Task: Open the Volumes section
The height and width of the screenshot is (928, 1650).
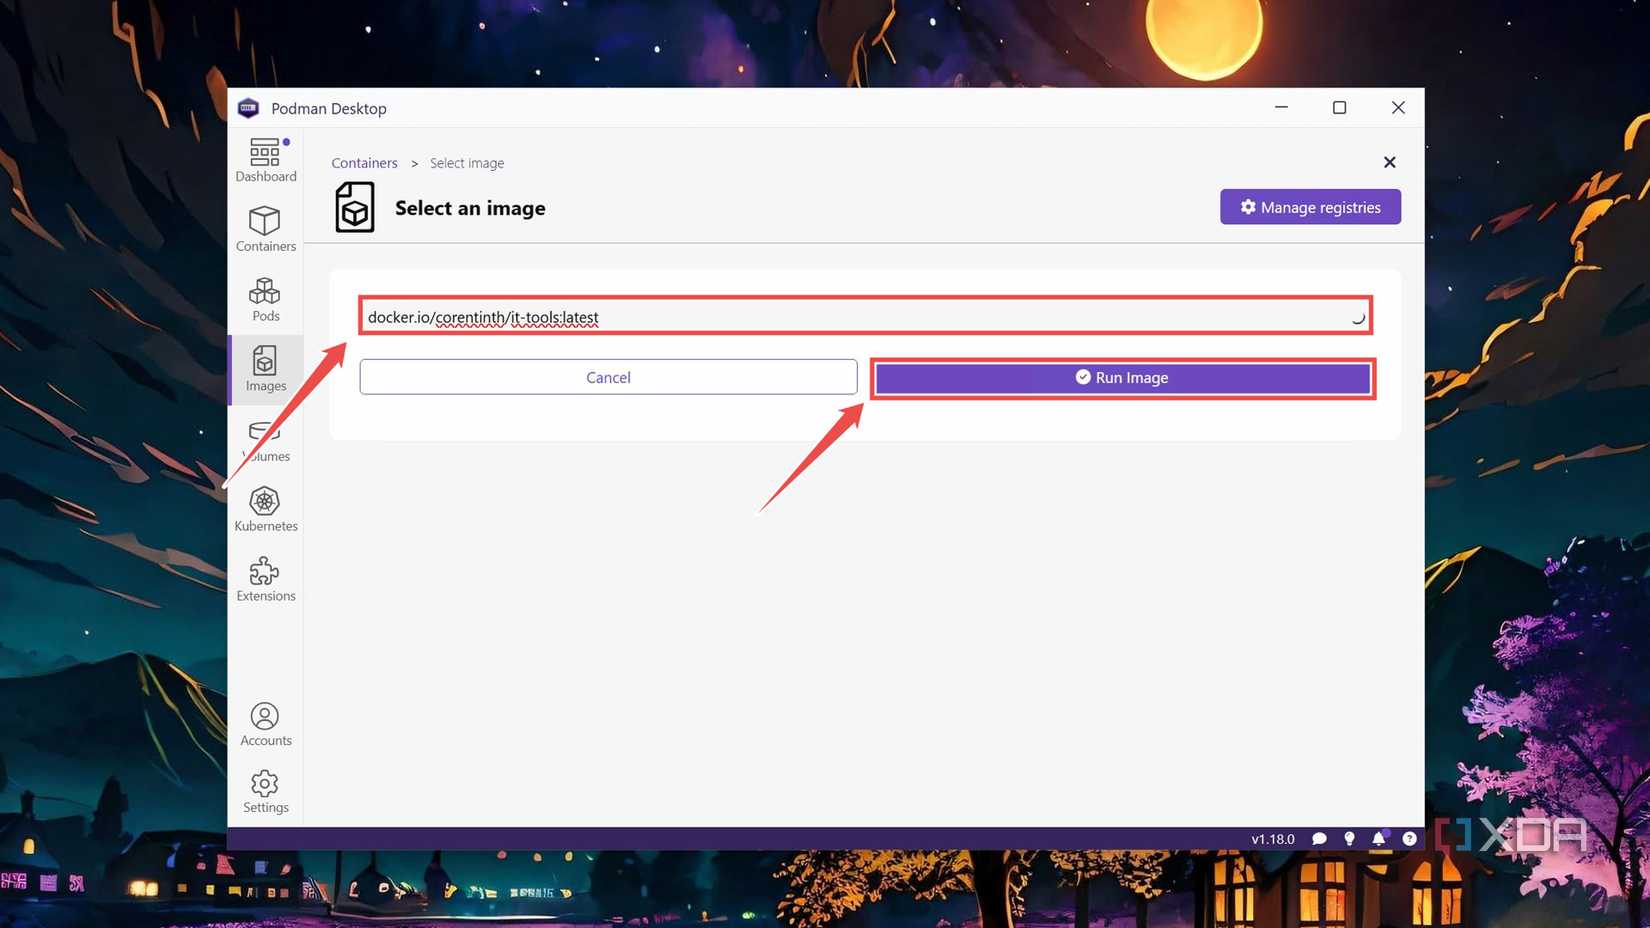Action: click(x=265, y=438)
